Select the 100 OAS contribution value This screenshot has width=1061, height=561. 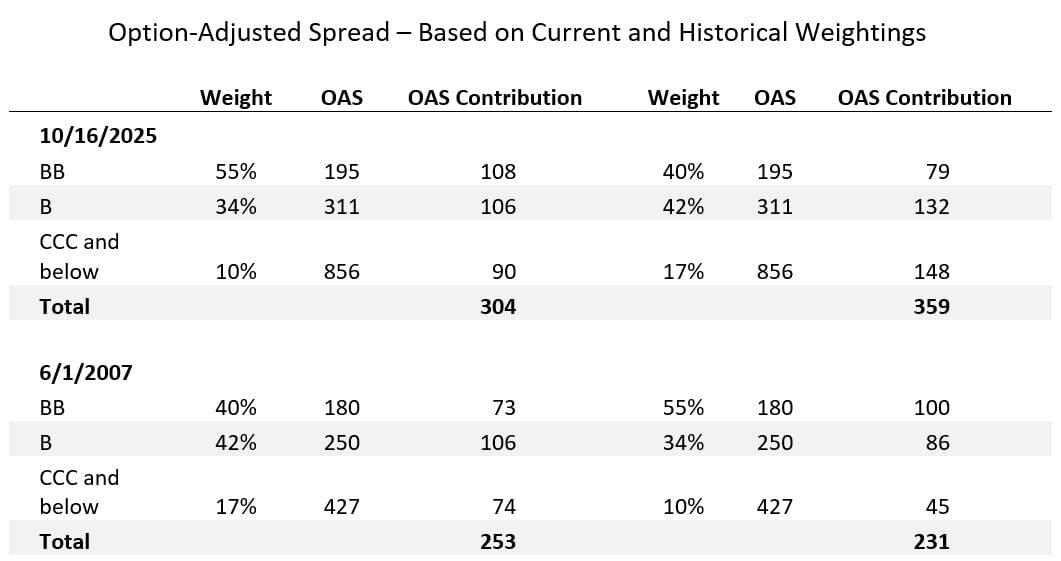931,407
